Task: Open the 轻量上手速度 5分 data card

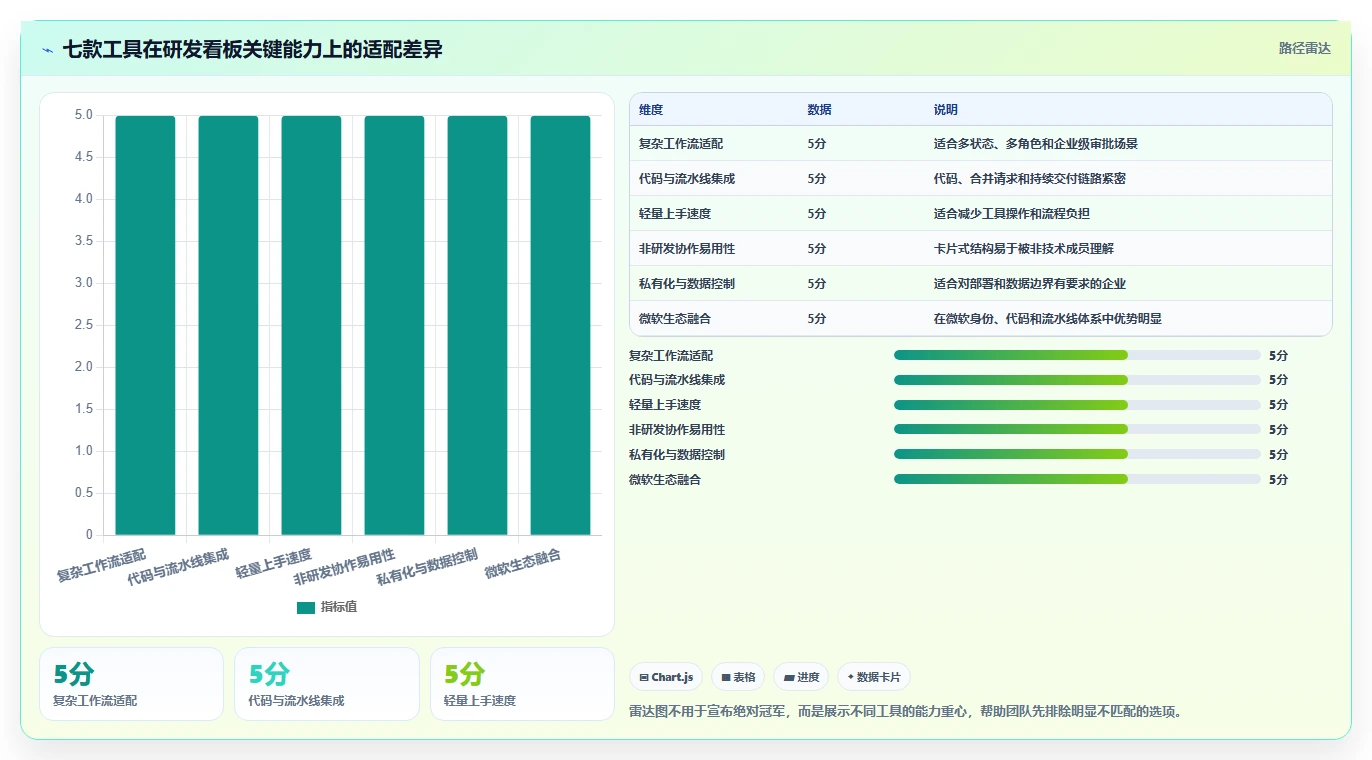Action: 522,684
